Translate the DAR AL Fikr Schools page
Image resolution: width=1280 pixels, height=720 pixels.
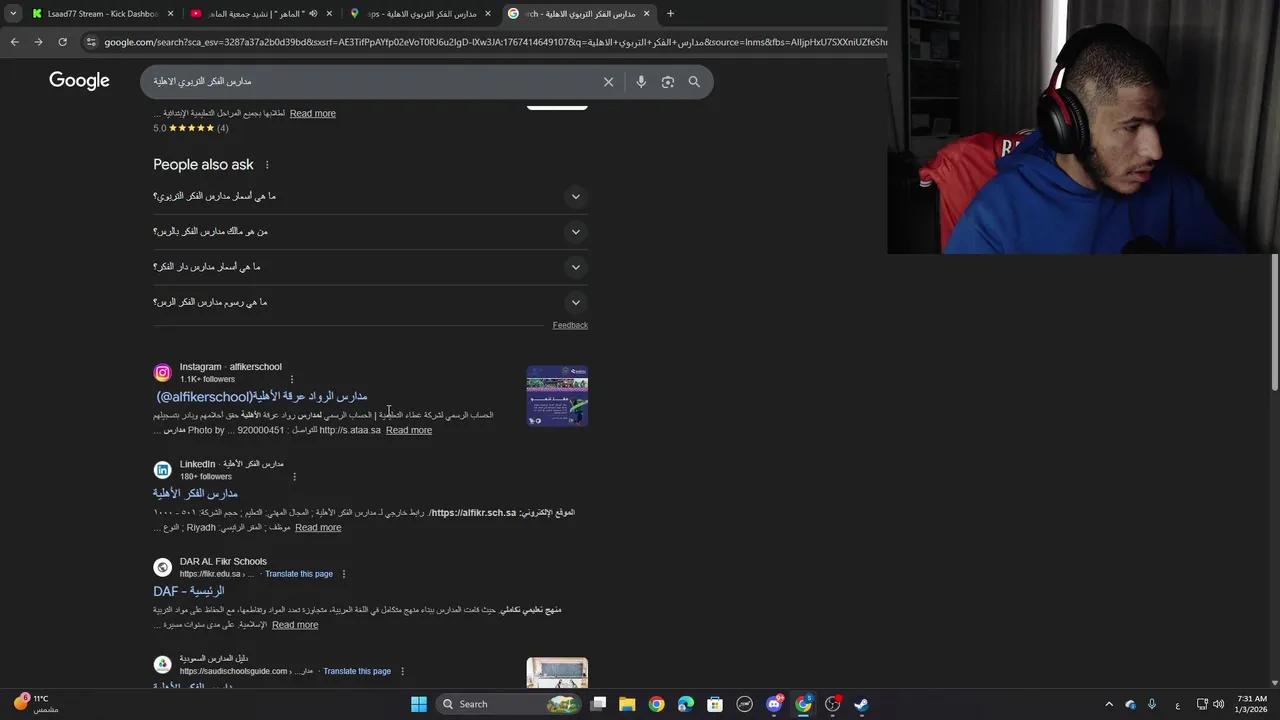click(x=299, y=574)
